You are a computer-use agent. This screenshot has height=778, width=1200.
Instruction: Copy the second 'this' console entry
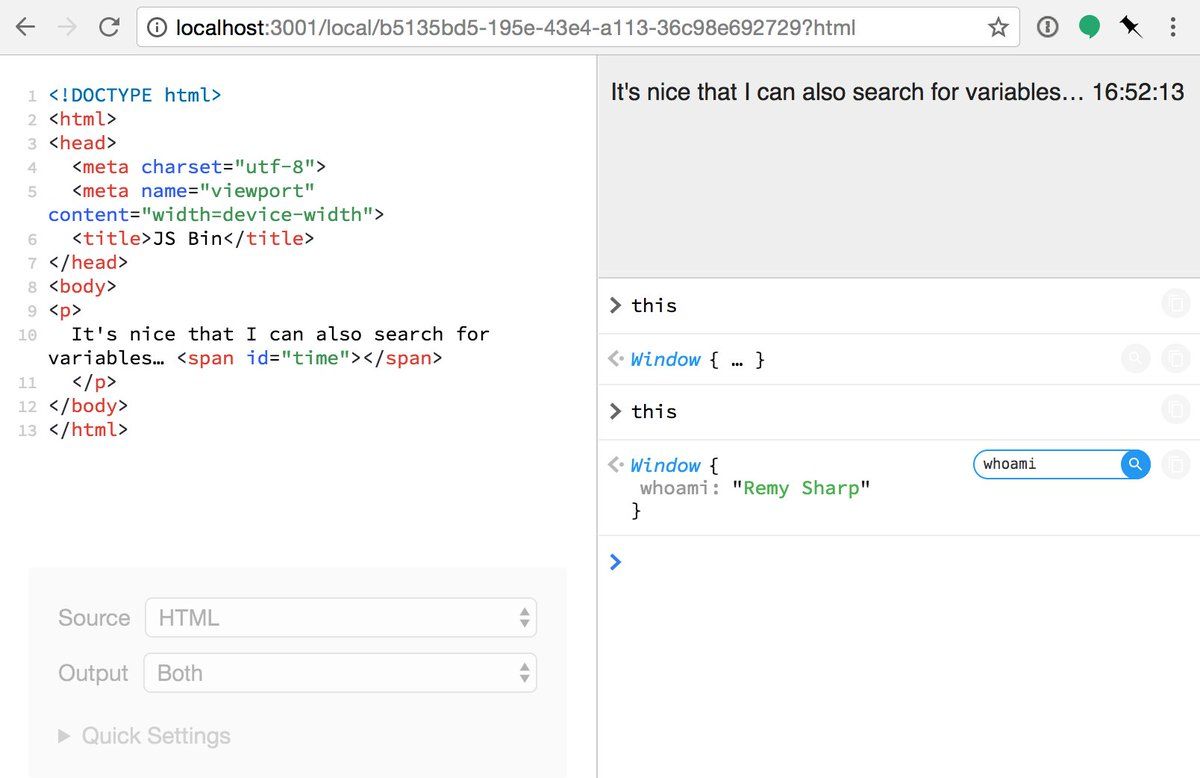(1176, 411)
